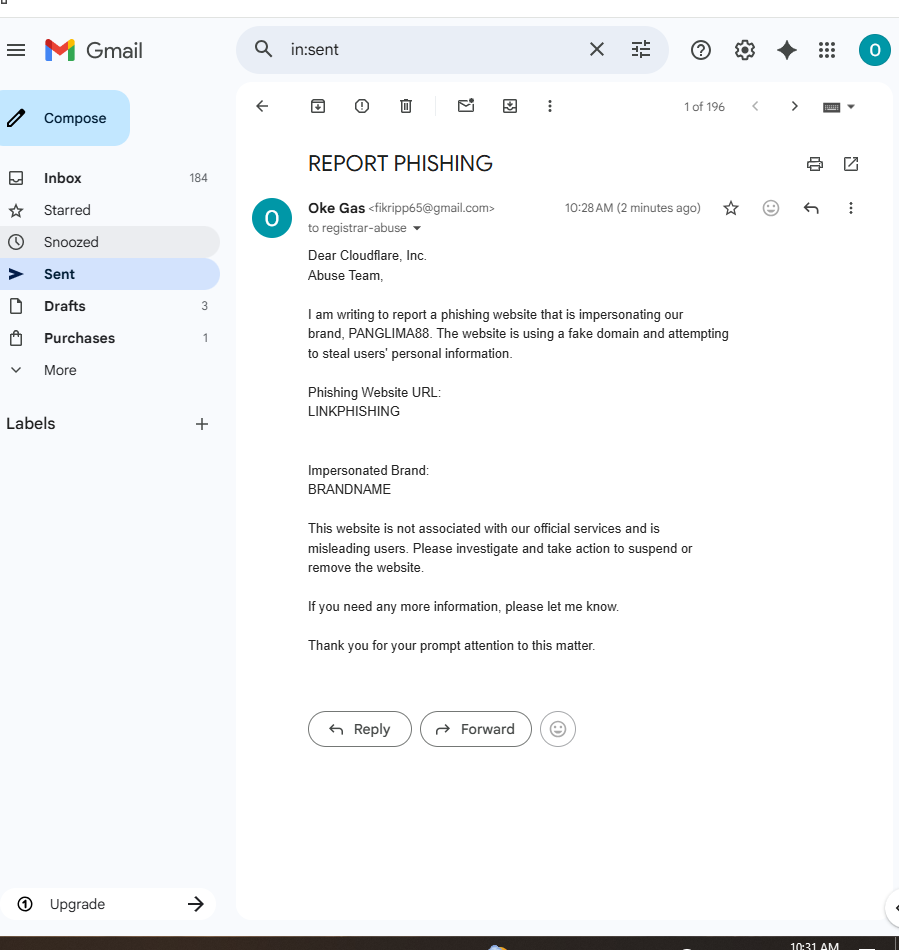Go back to Sent list arrow
The width and height of the screenshot is (899, 950).
tap(262, 107)
